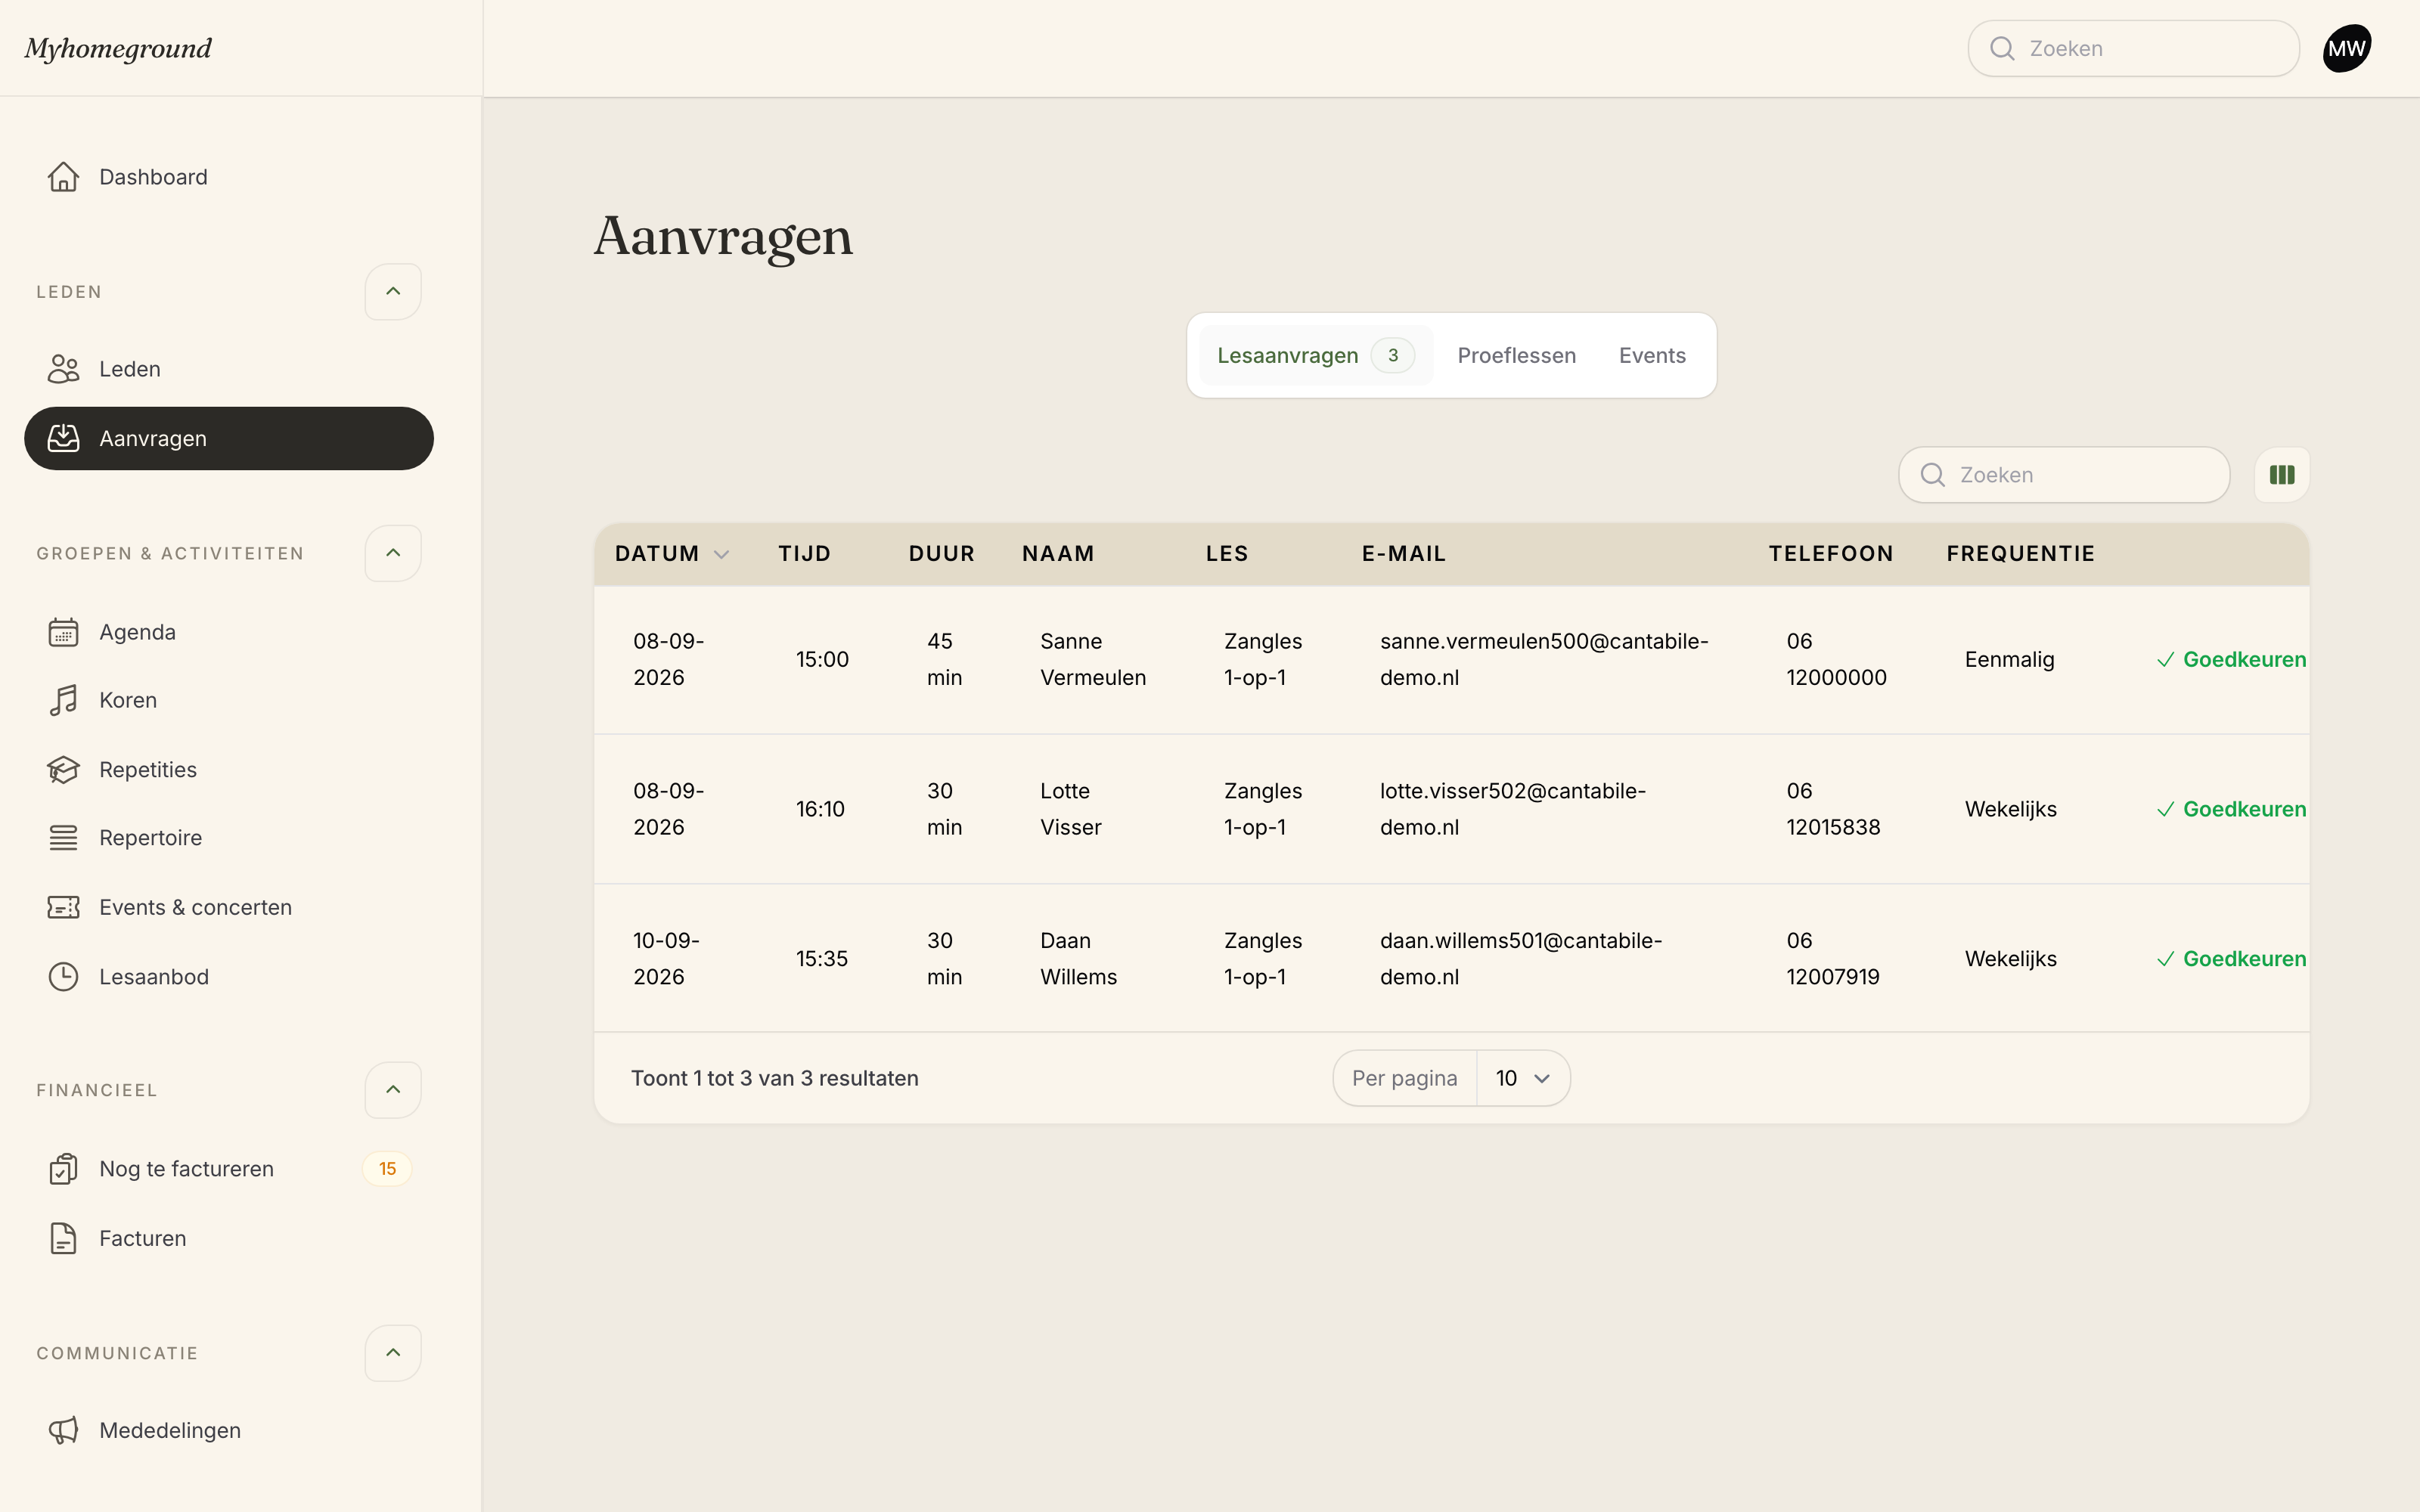Screen dimensions: 2420x1512
Task: Click the Koren music note icon
Action: pos(63,700)
